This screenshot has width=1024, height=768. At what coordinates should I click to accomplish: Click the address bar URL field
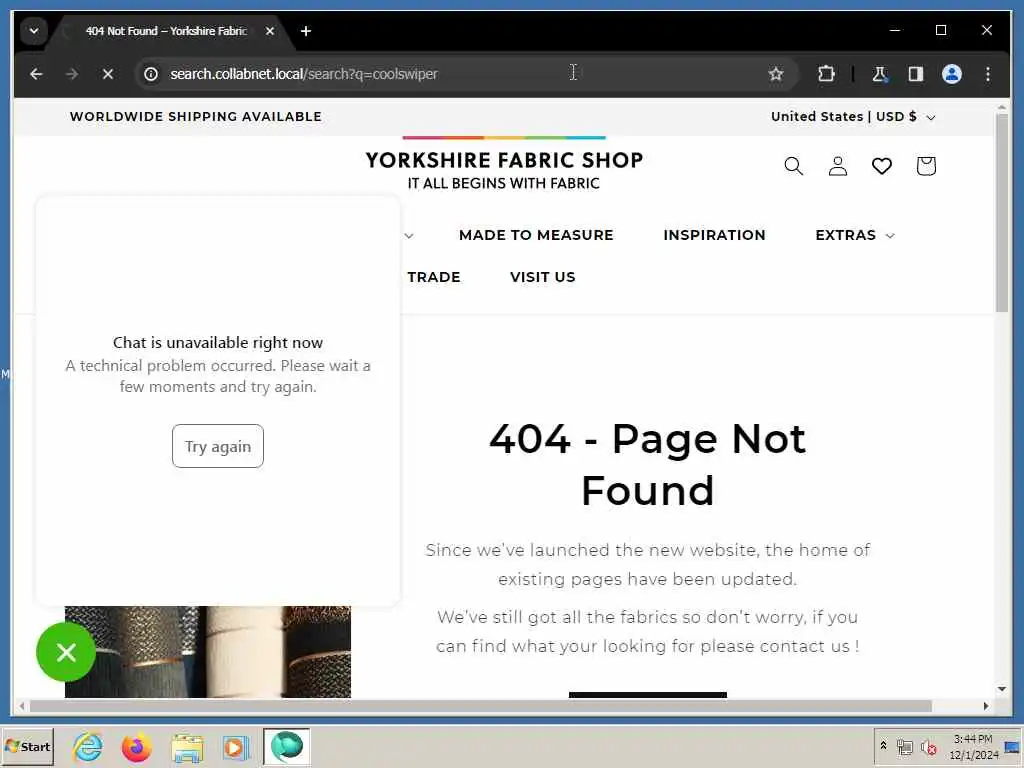[x=457, y=74]
